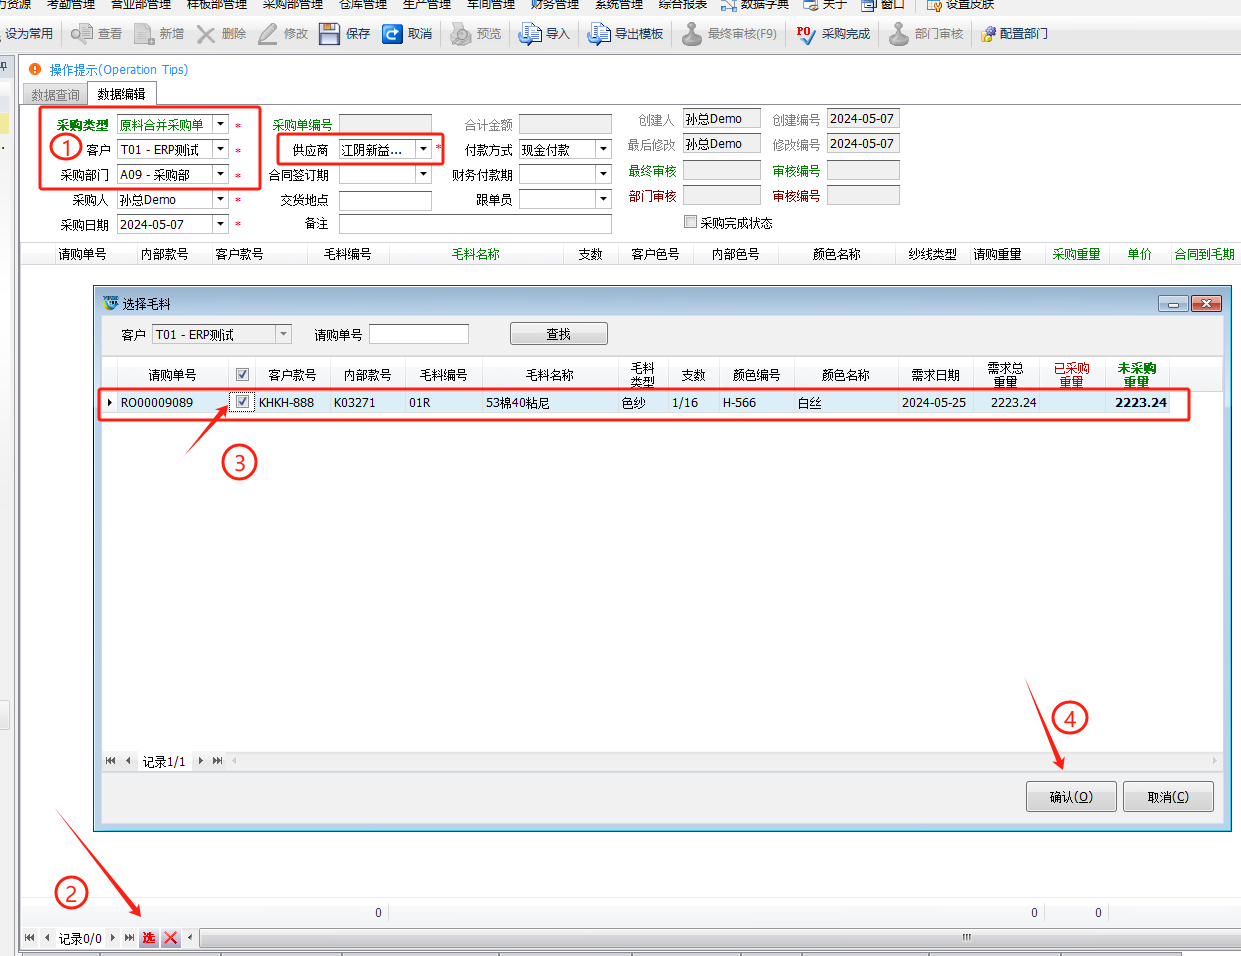This screenshot has height=956, width=1241.
Task: Go to last record in main bottom navigator
Action: pyautogui.click(x=129, y=938)
